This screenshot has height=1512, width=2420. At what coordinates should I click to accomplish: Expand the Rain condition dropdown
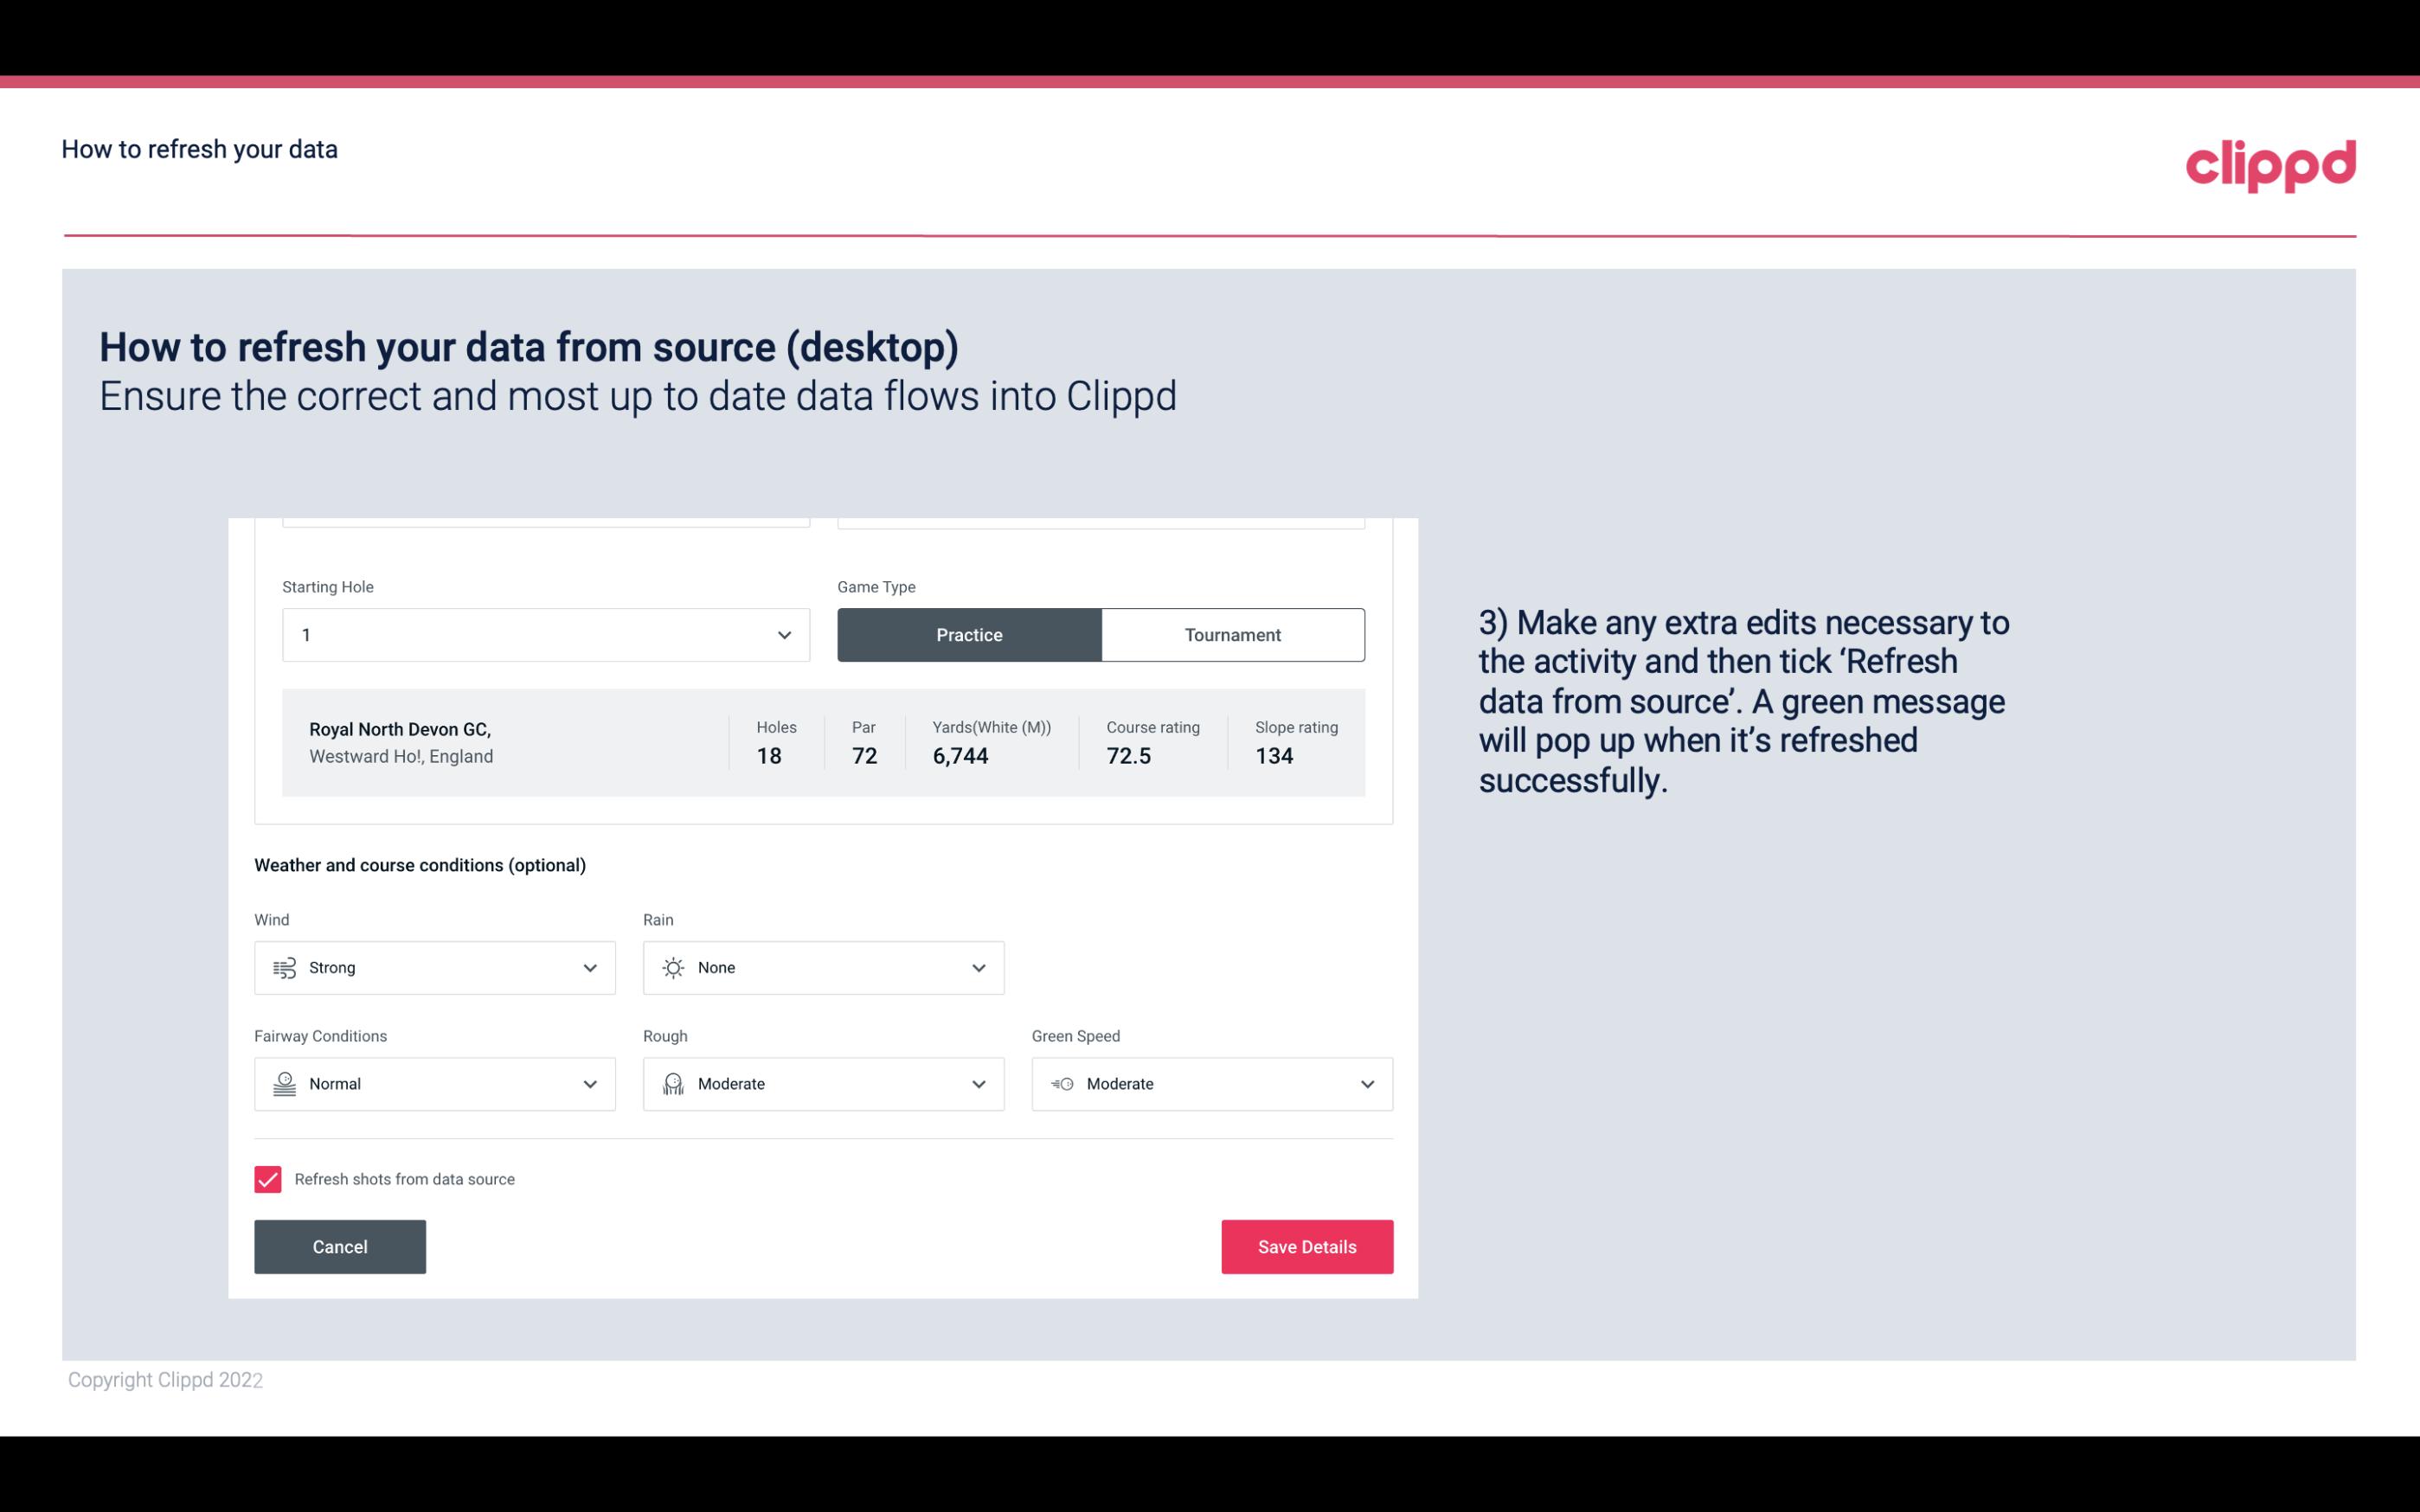(x=978, y=967)
